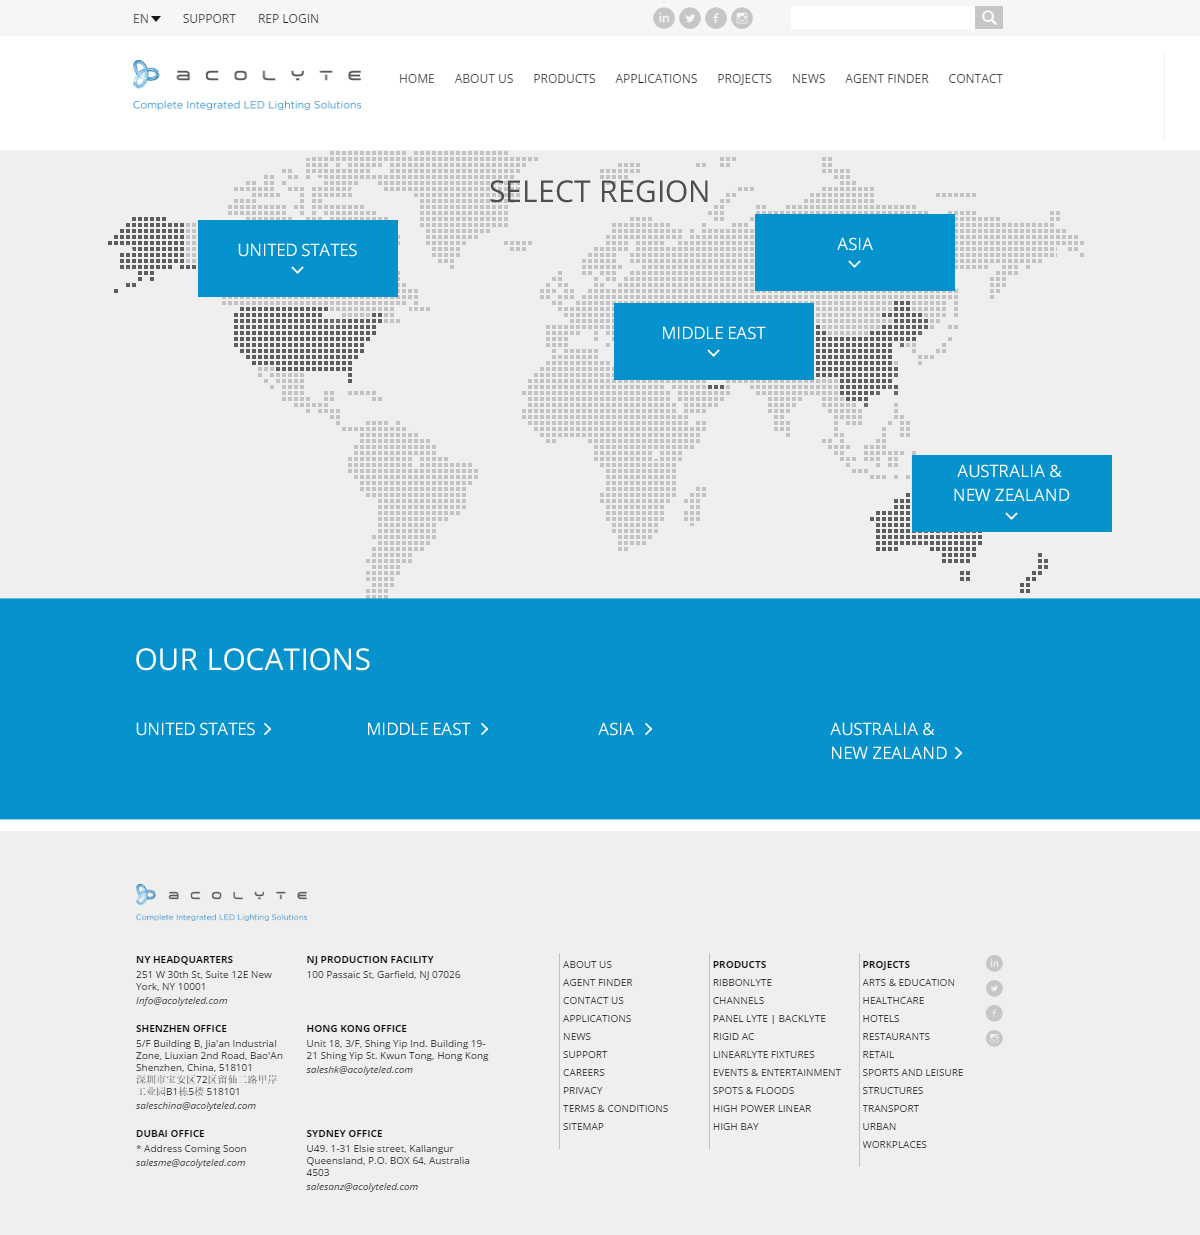Open footer CONTACT US link
1200x1235 pixels.
(593, 1001)
